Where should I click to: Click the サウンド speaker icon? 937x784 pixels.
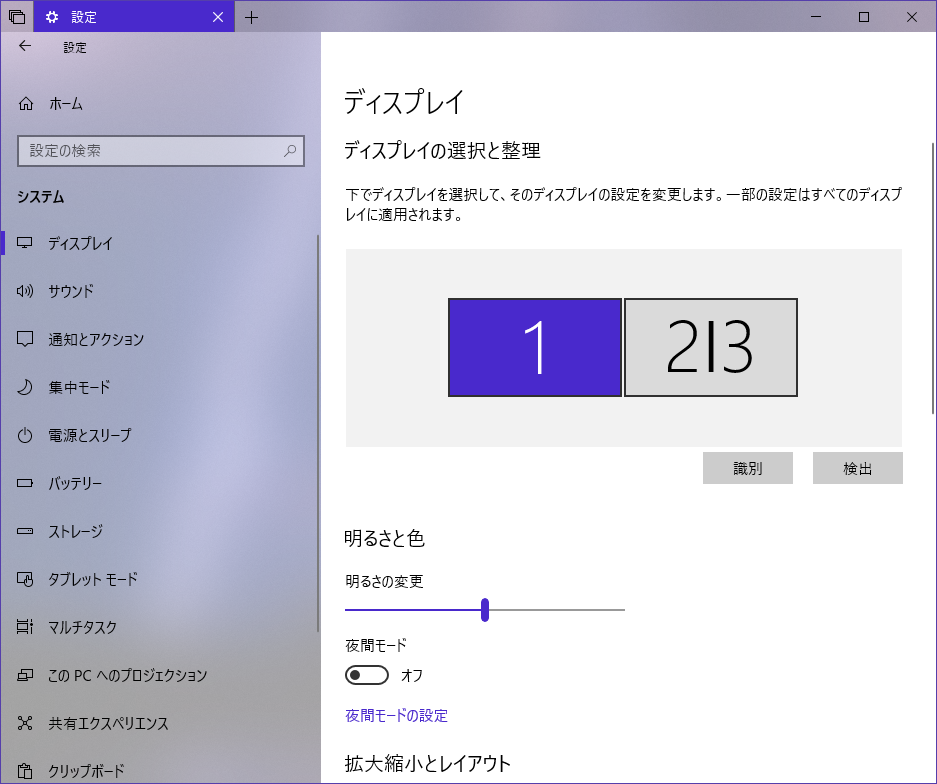(25, 291)
